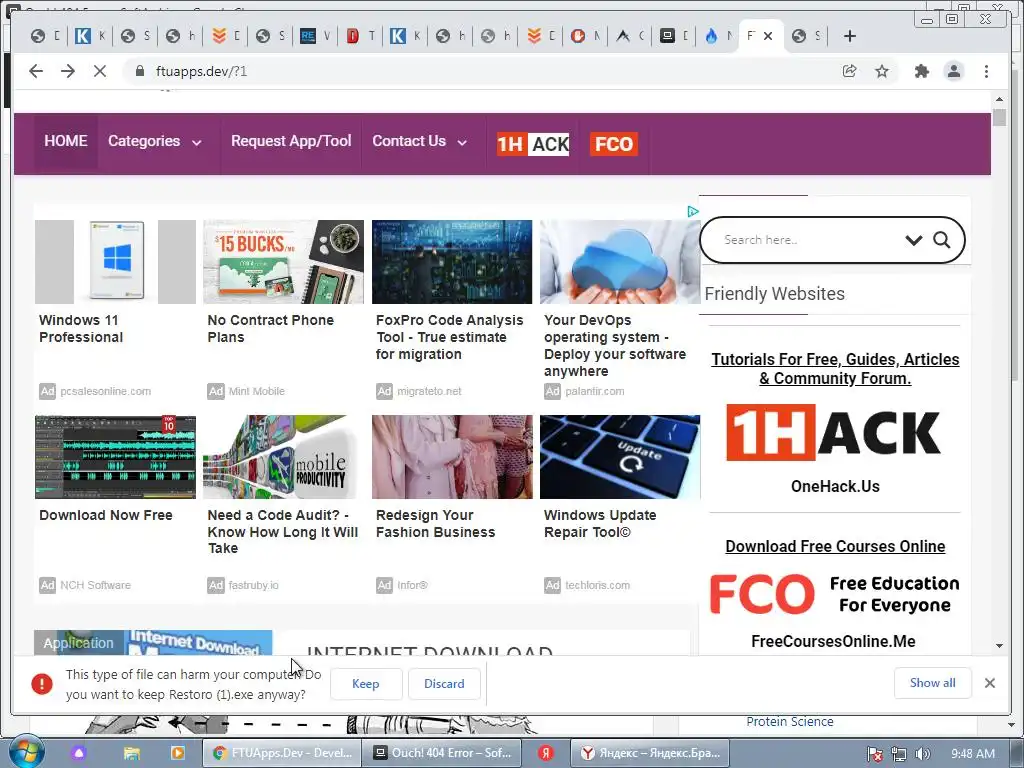
Task: Click the page vertical scrollbar thumb
Action: (999, 118)
